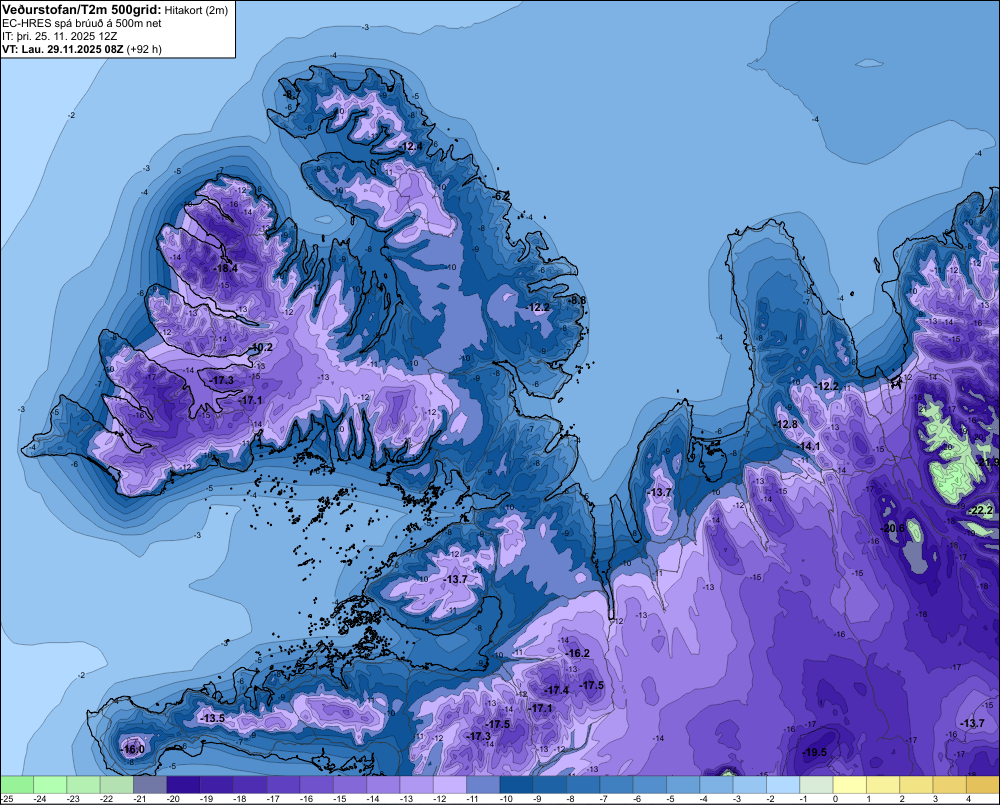Click the 'EC-HRES spá brúuð á 500m net' line

tap(82, 24)
